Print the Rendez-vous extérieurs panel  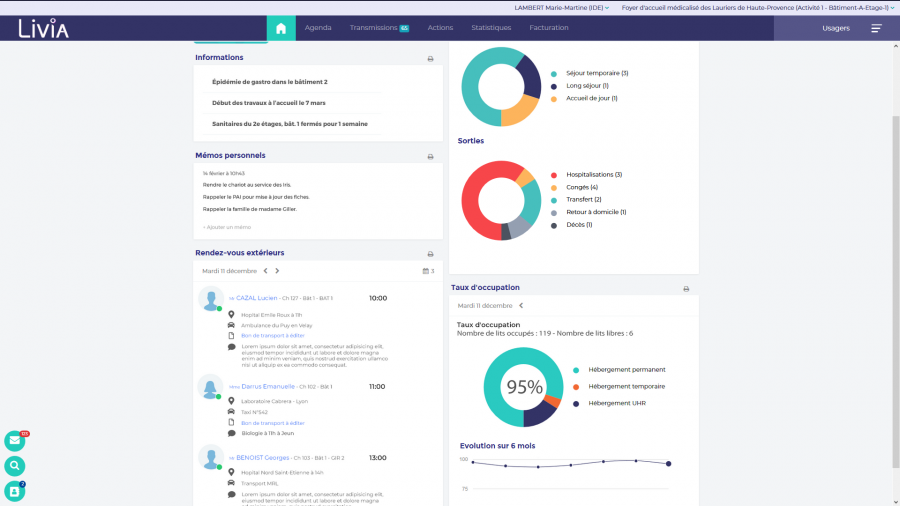430,254
